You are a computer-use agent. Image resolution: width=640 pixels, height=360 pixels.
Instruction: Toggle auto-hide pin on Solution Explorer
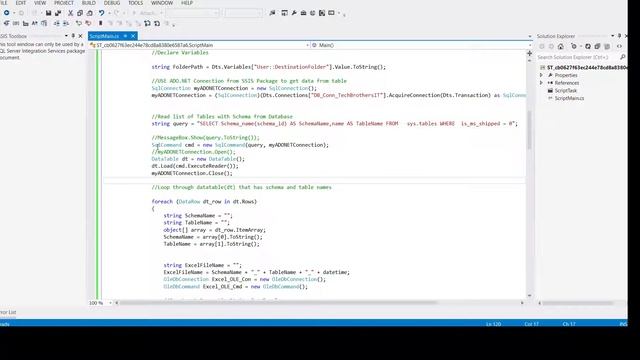(619, 36)
